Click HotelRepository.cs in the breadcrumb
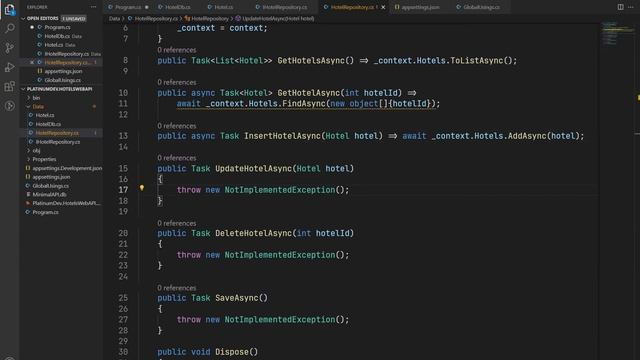The height and width of the screenshot is (360, 640). [x=156, y=18]
